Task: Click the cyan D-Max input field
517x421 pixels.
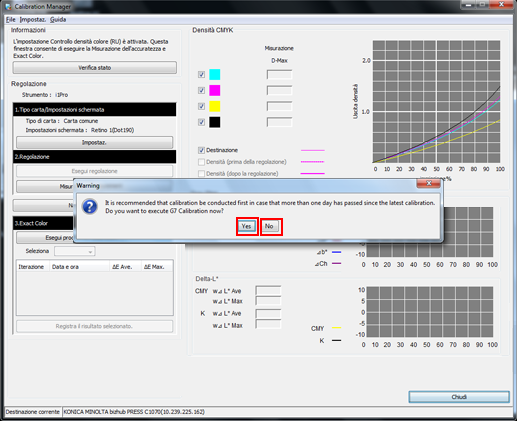Action: click(x=279, y=75)
